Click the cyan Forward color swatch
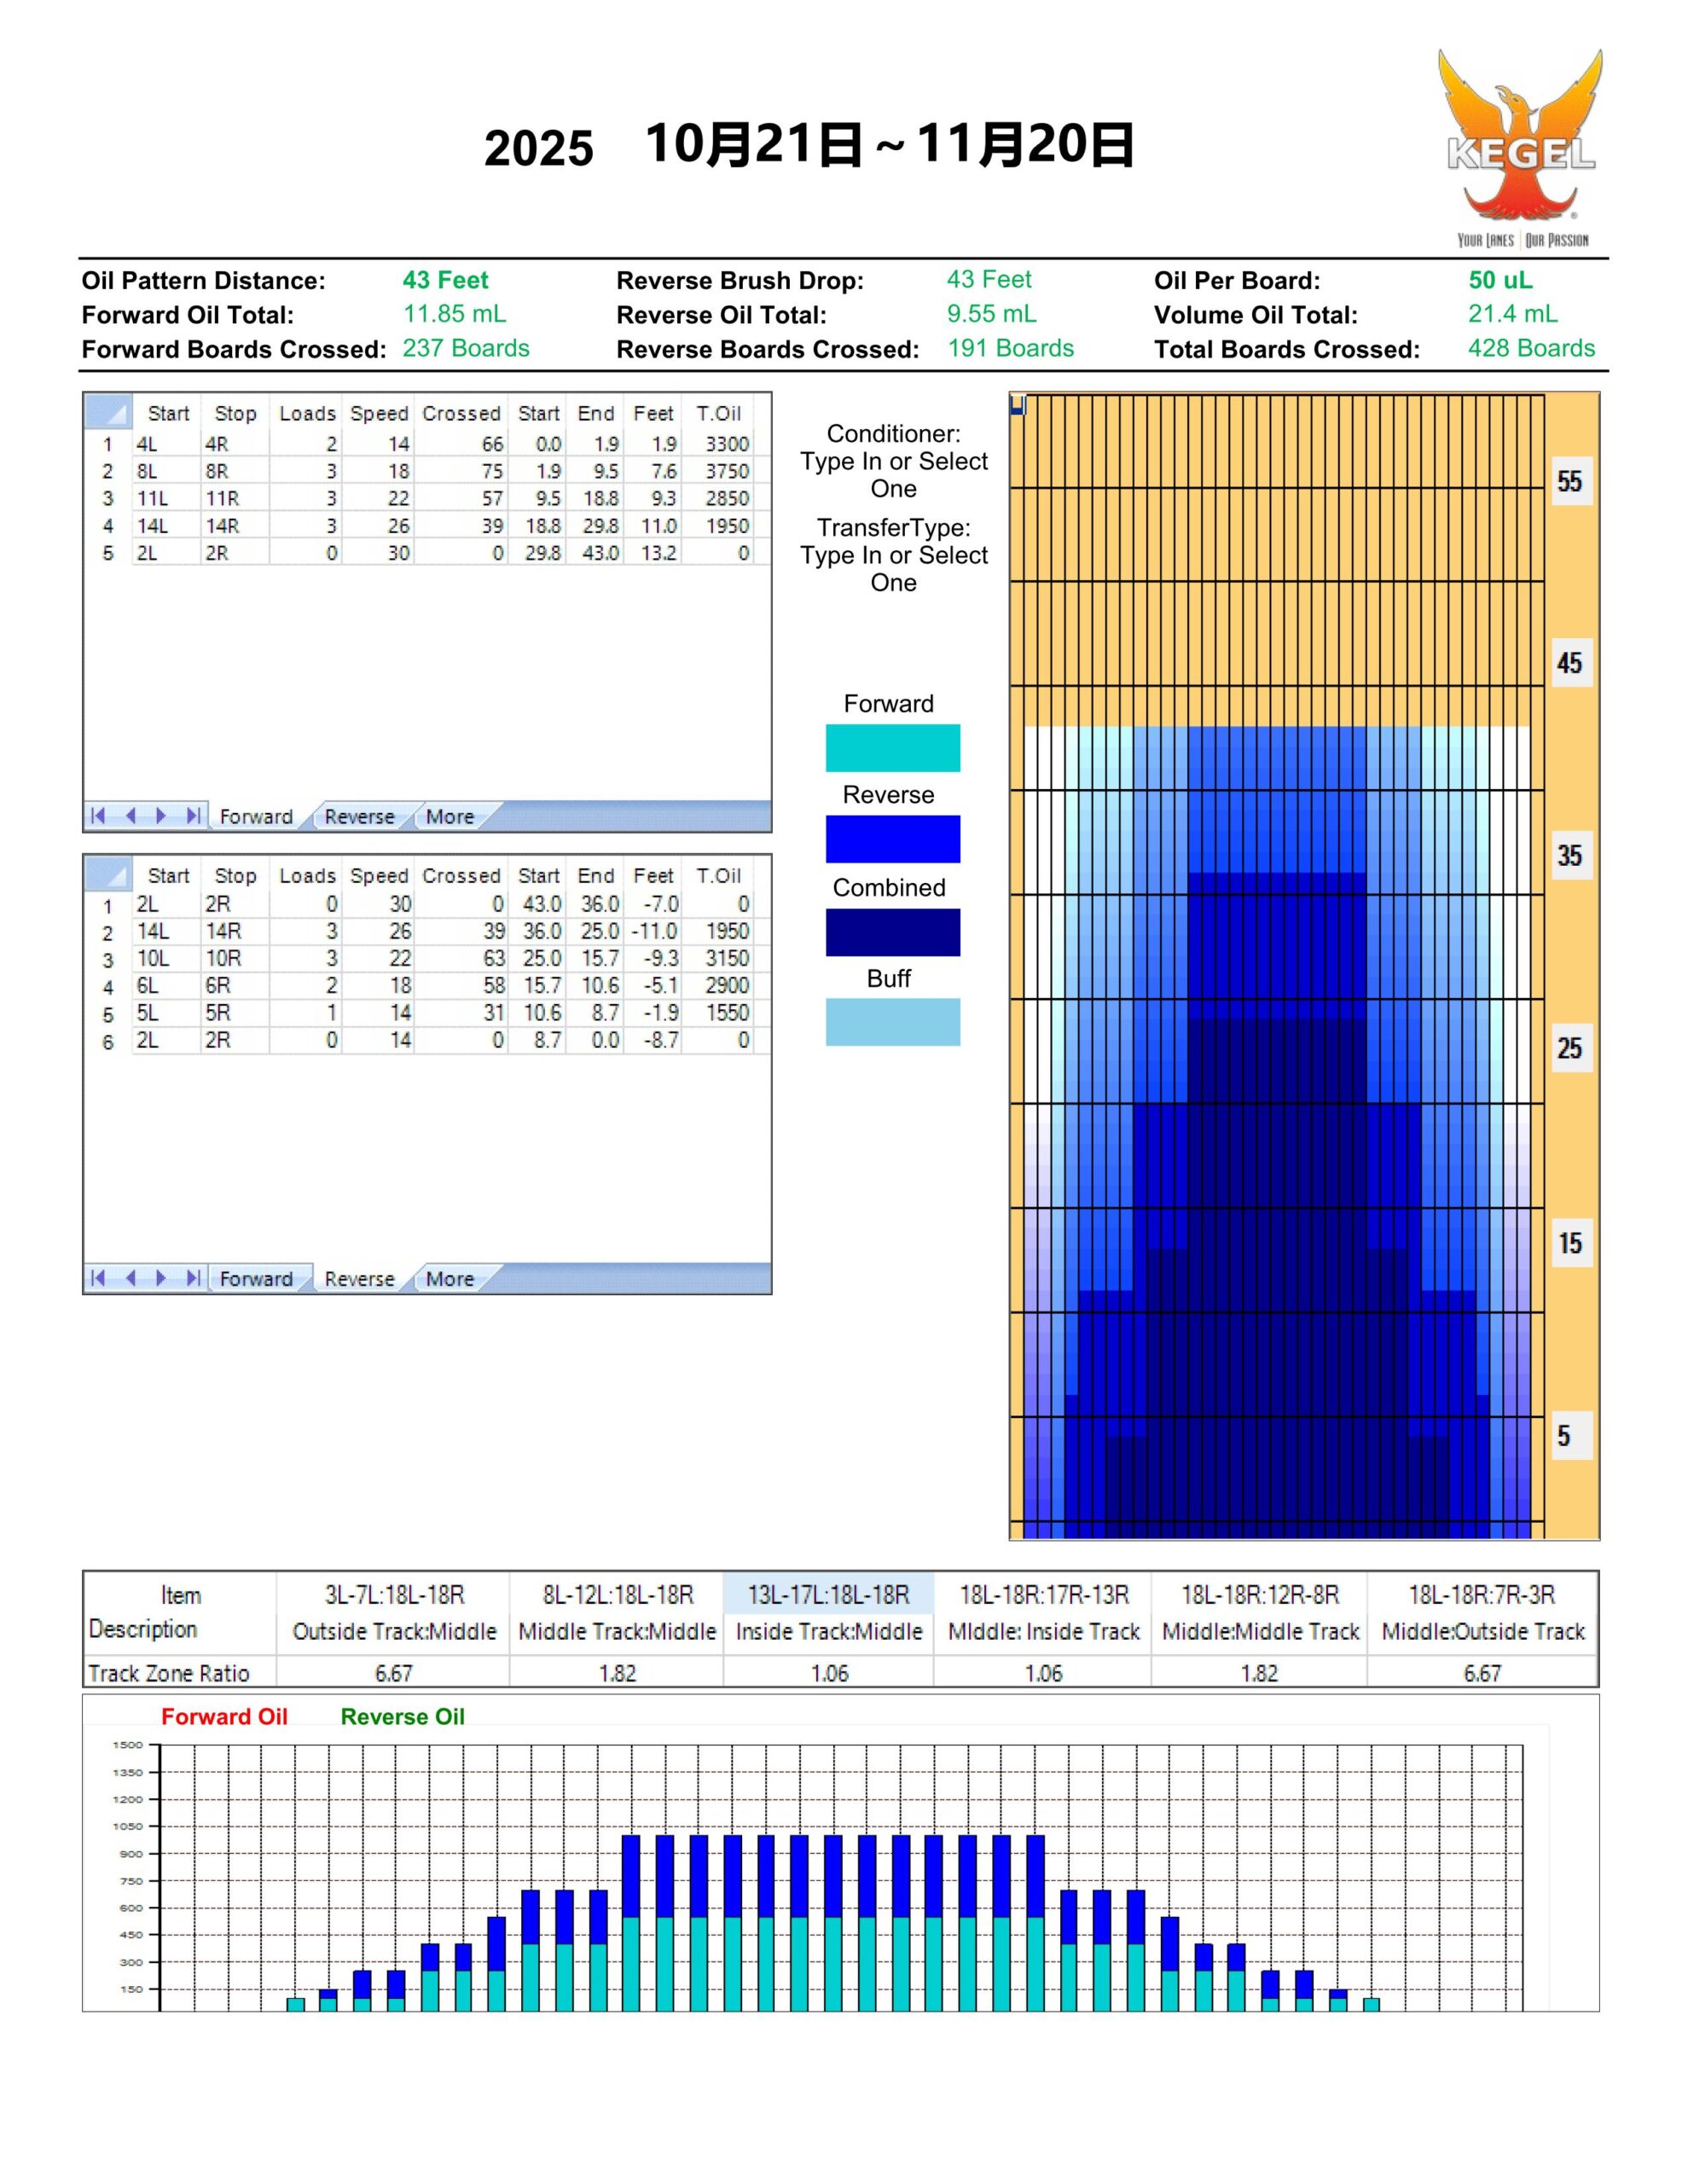The height and width of the screenshot is (2184, 1688). coord(892,748)
